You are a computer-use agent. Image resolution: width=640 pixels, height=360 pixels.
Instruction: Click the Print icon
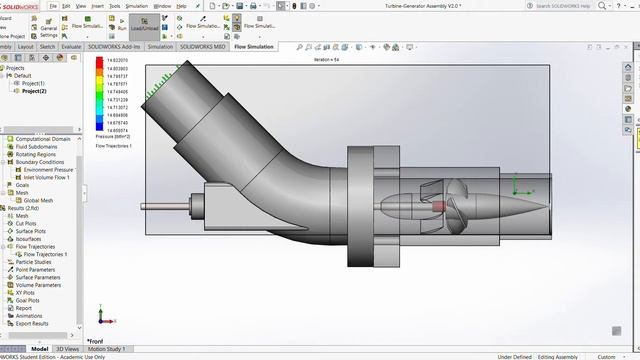[x=253, y=6]
